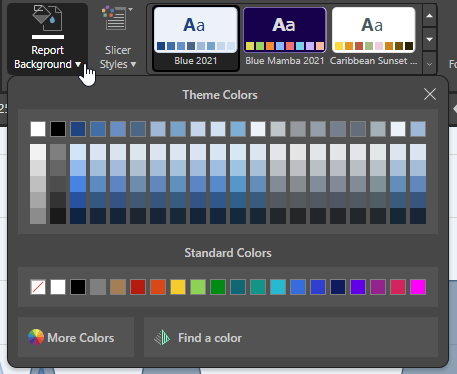This screenshot has width=457, height=374.
Task: Expand the theme gallery with the bottom arrow
Action: [429, 63]
